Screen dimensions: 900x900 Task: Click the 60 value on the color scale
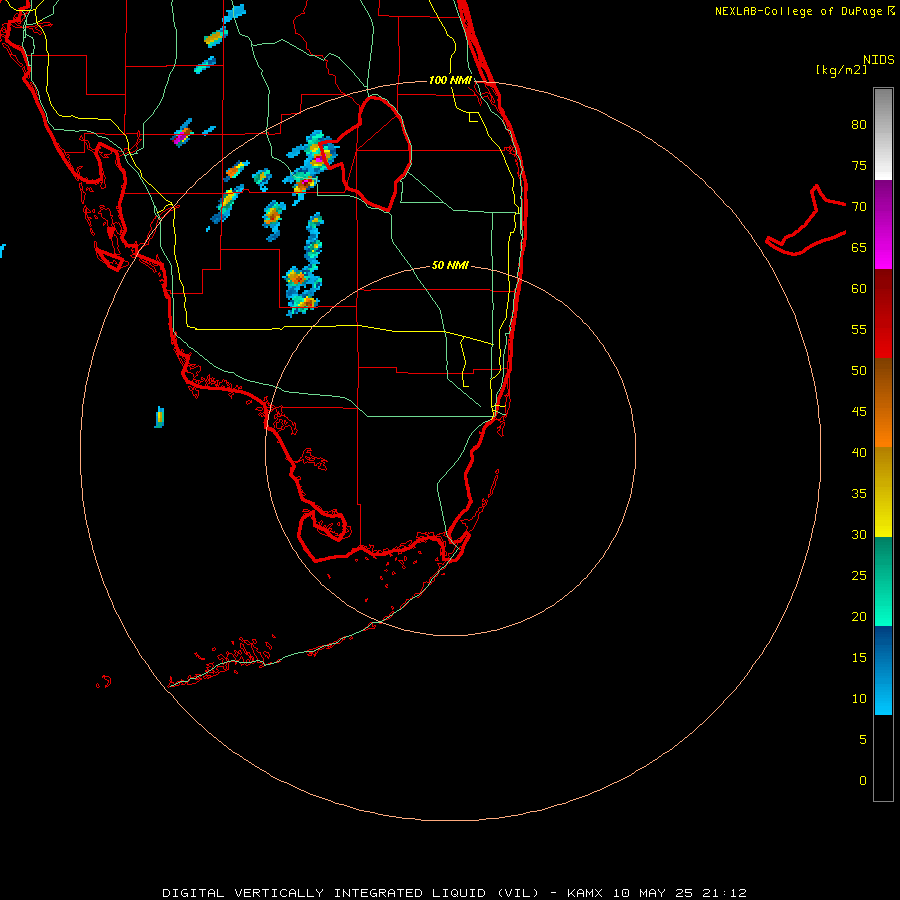coord(859,289)
